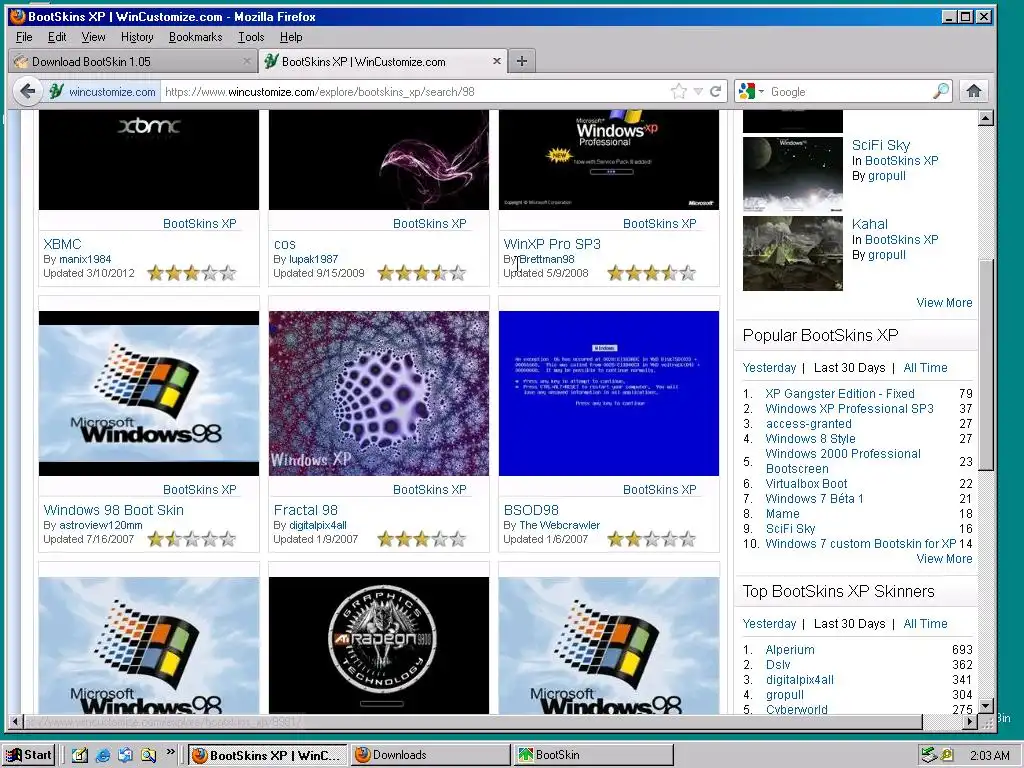
Task: Launch Internet Explorer from quick launch
Action: (x=103, y=755)
